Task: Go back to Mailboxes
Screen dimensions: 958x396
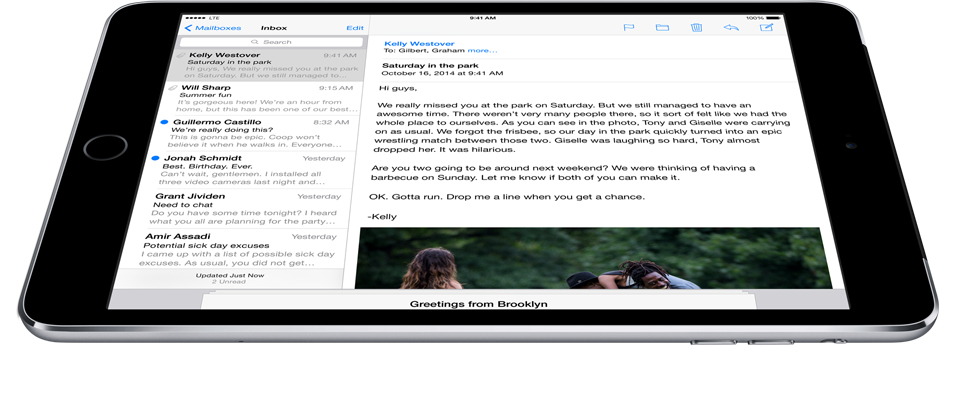Action: (213, 28)
